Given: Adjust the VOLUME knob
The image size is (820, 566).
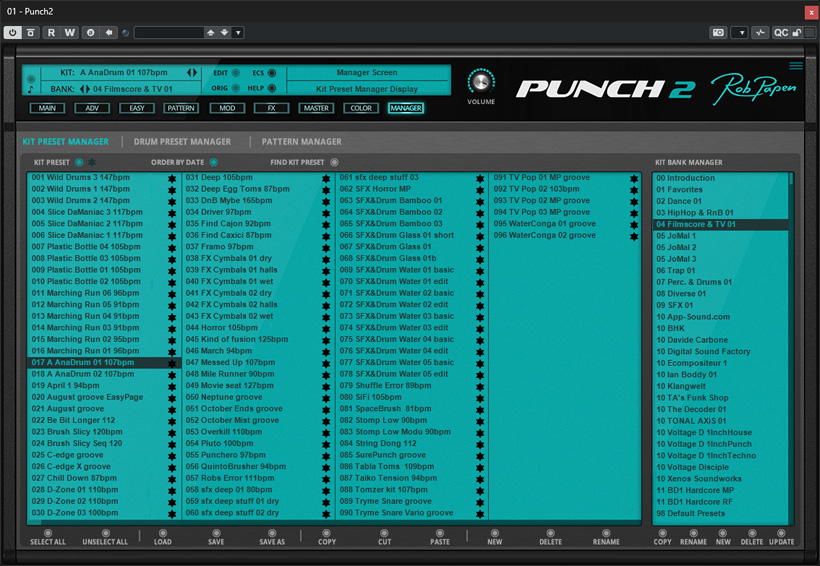Looking at the screenshot, I should coord(481,82).
